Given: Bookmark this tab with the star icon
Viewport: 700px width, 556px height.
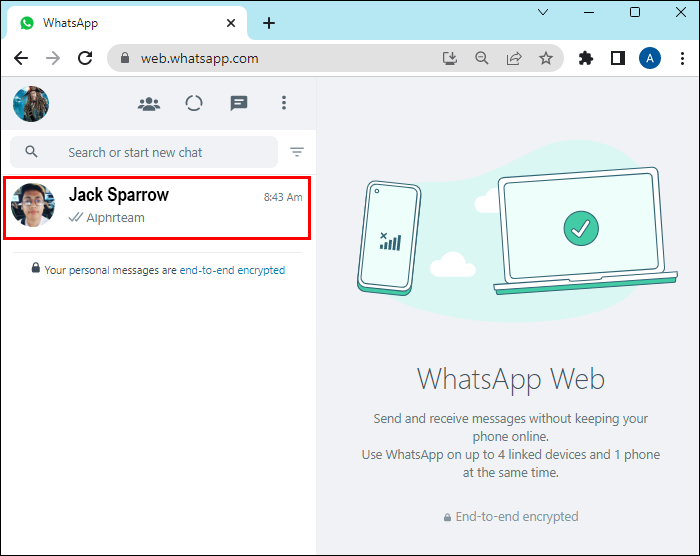Looking at the screenshot, I should pos(546,58).
